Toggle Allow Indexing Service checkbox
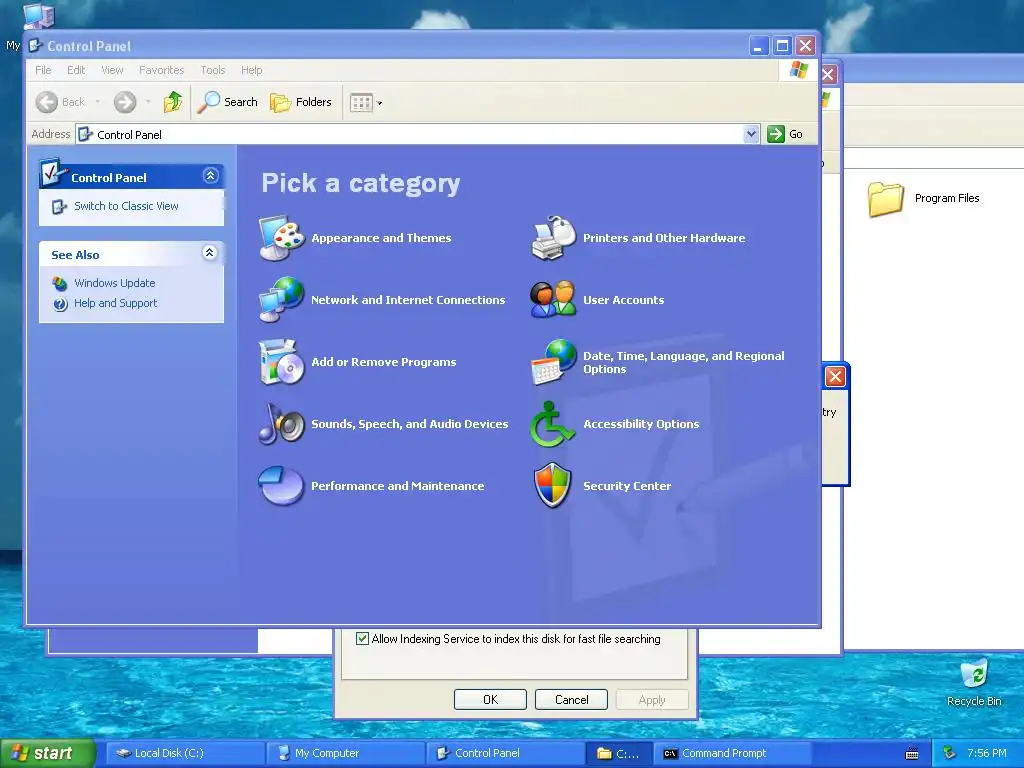This screenshot has height=768, width=1024. click(x=362, y=639)
